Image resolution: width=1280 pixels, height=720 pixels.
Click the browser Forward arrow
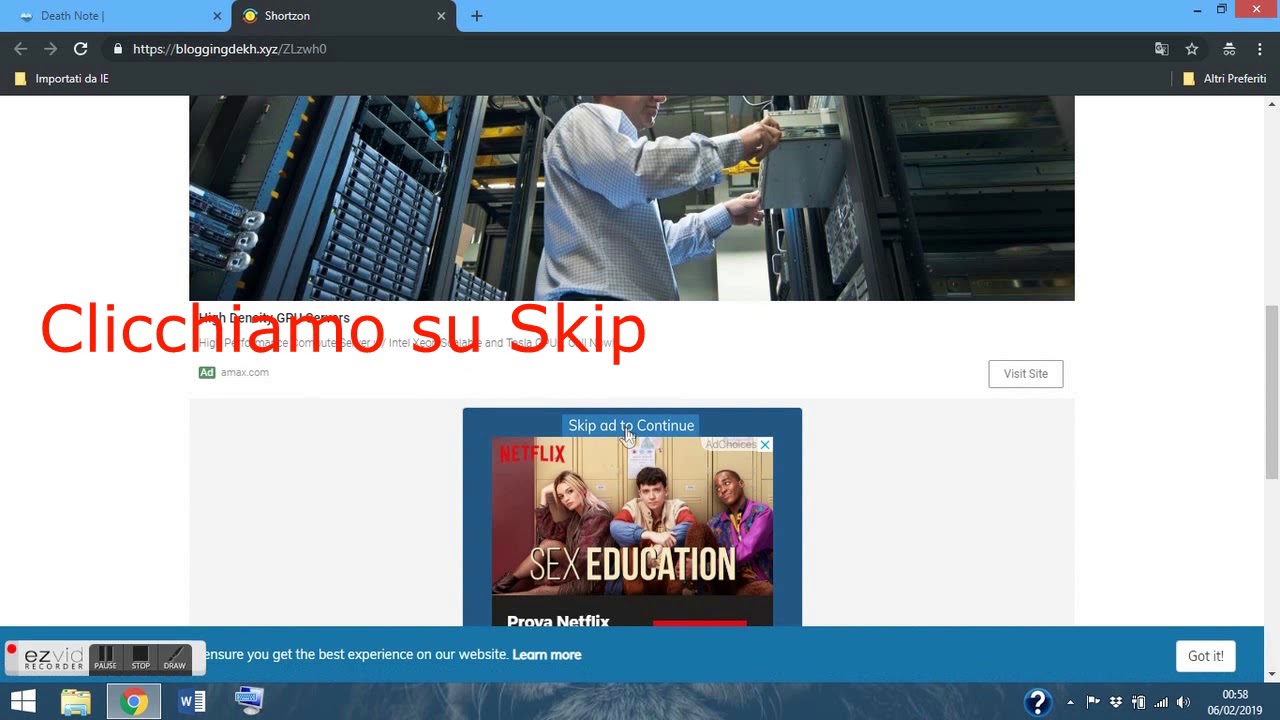pyautogui.click(x=50, y=48)
